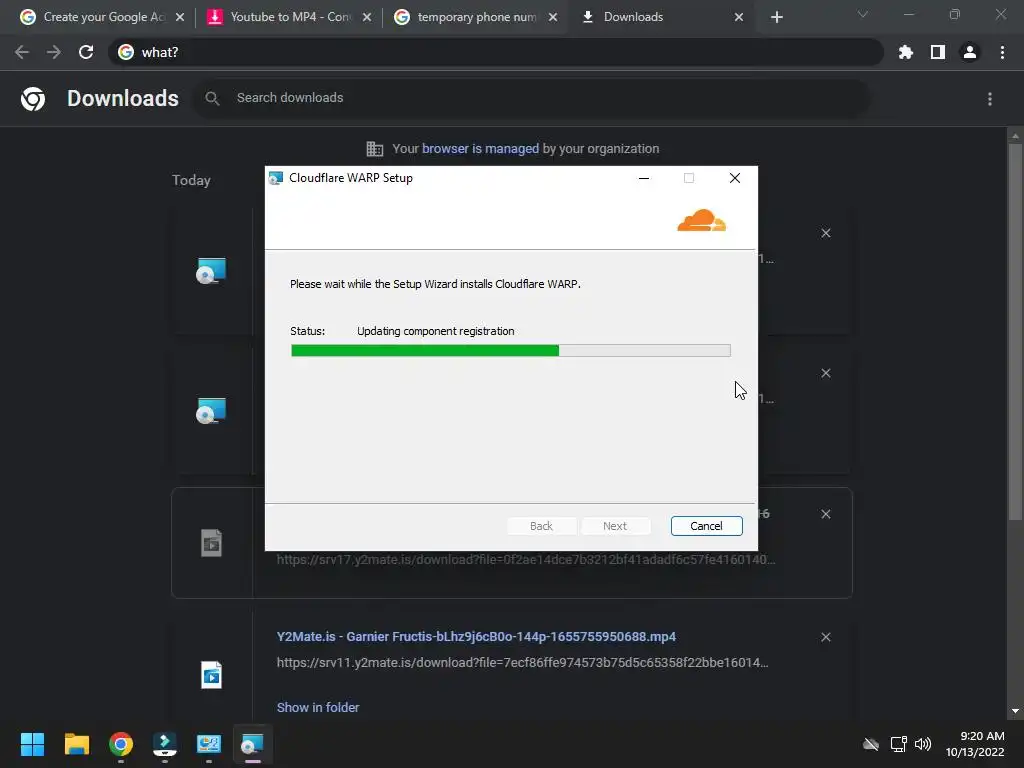
Task: Click the Garnier Fructis mp4 file icon
Action: tap(211, 675)
